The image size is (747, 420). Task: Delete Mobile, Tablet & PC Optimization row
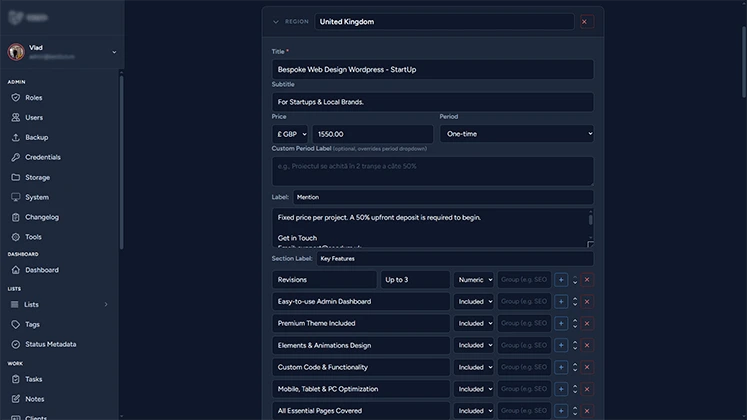[x=587, y=389]
